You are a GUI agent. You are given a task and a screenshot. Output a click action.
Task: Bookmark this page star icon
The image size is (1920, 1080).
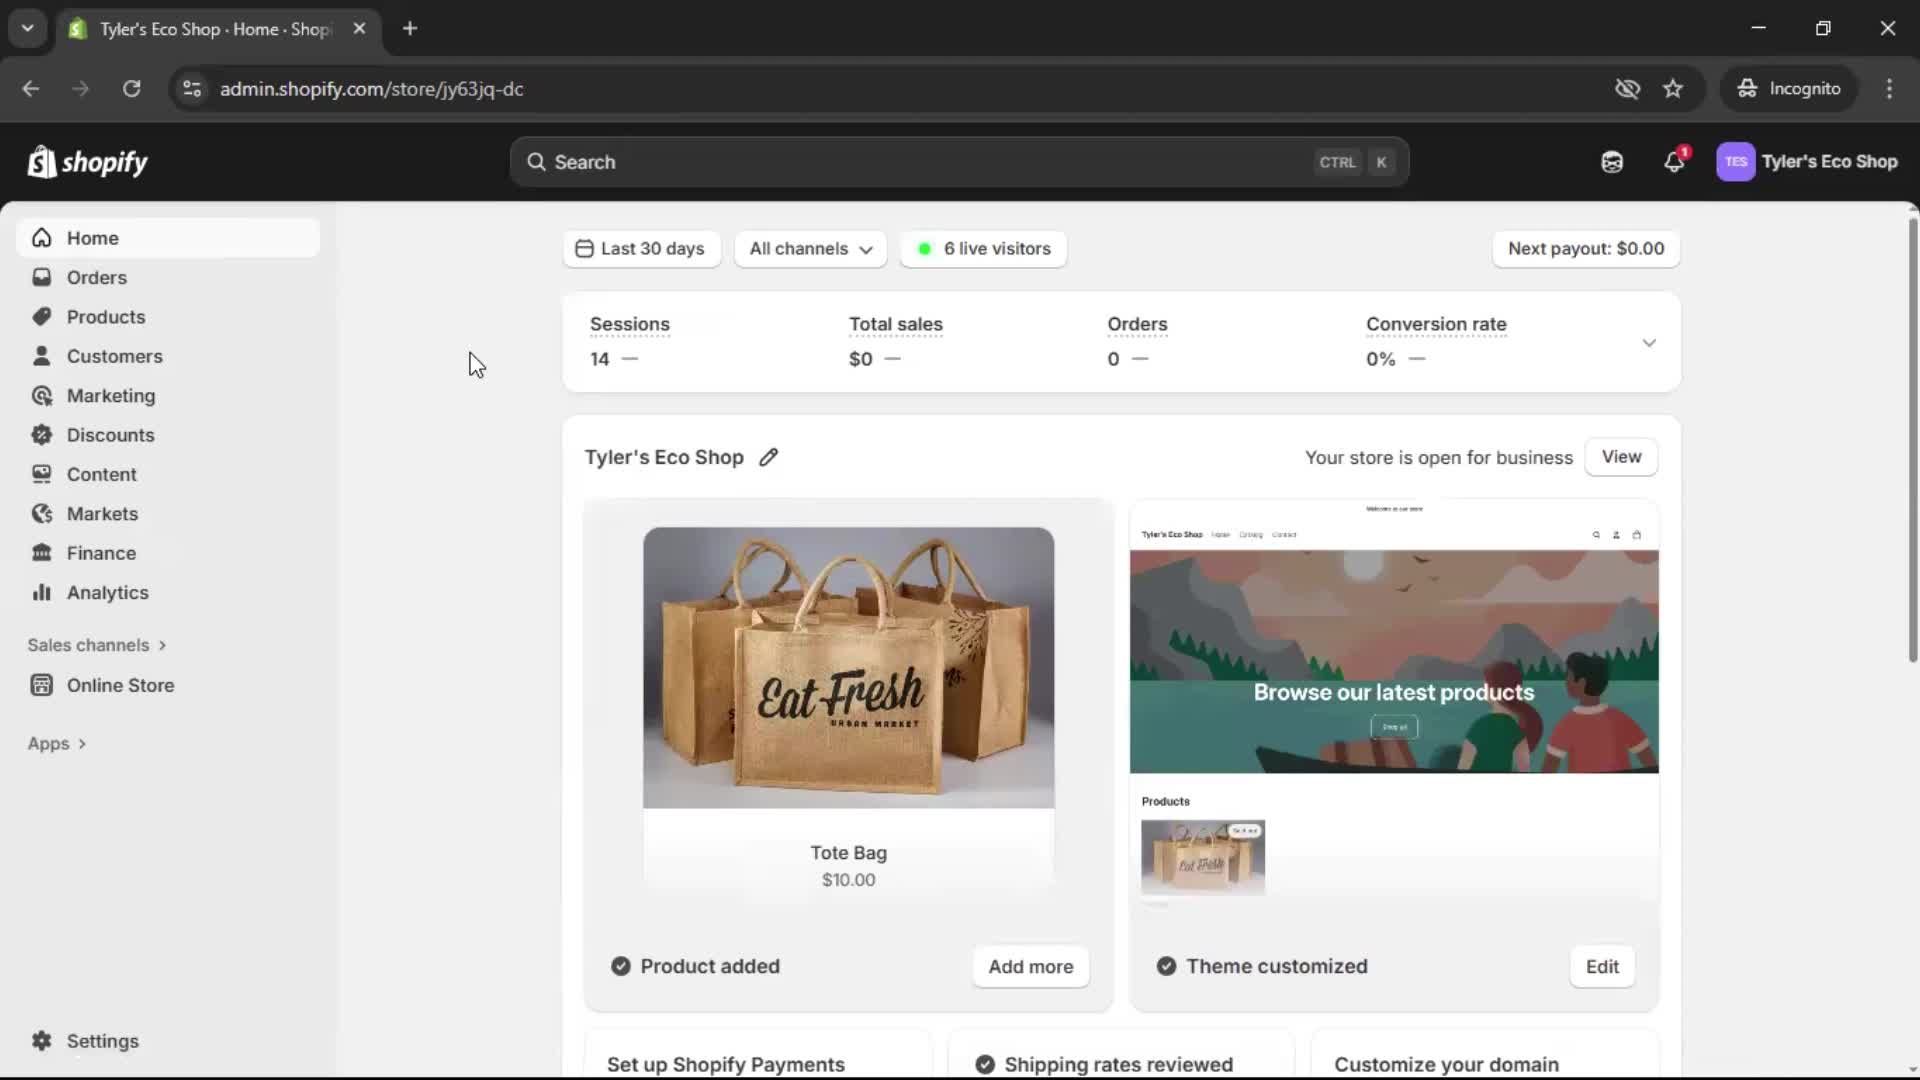tap(1673, 89)
